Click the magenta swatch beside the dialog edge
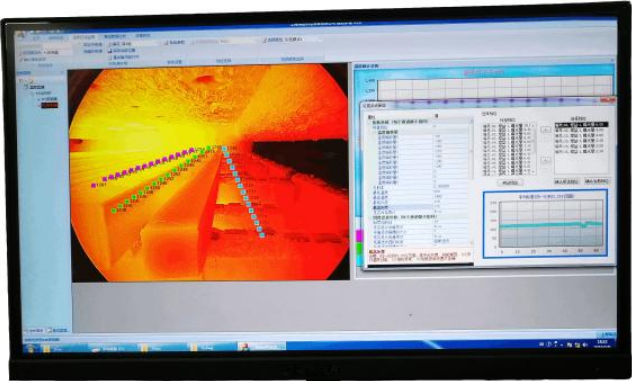The height and width of the screenshot is (381, 632). 360,235
